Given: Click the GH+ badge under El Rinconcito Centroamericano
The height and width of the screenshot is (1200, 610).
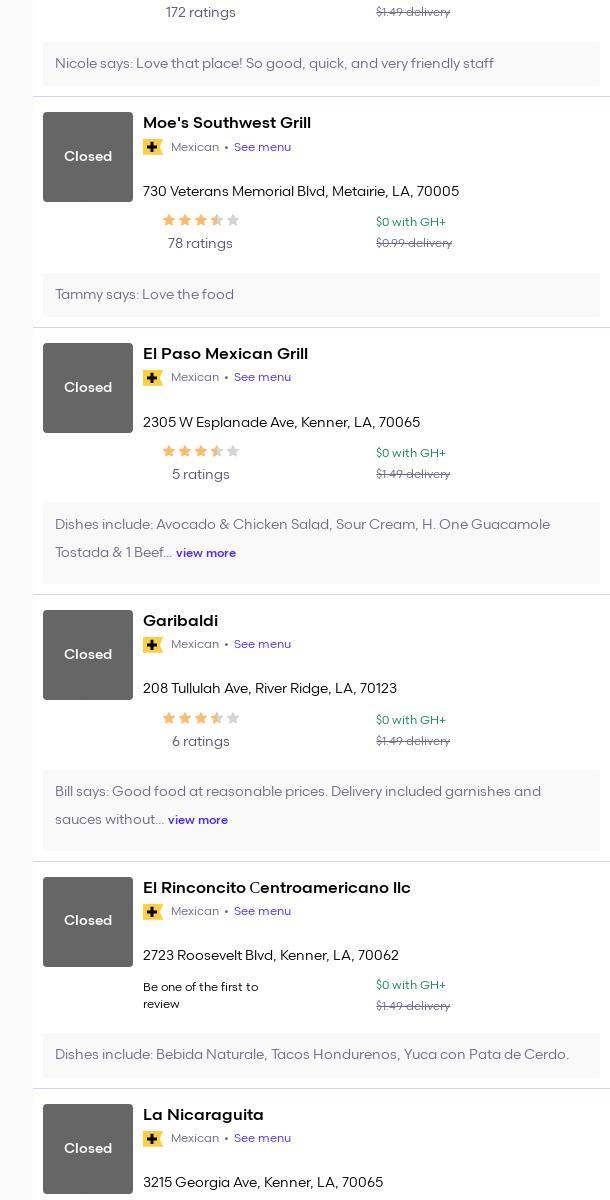Looking at the screenshot, I should point(153,912).
